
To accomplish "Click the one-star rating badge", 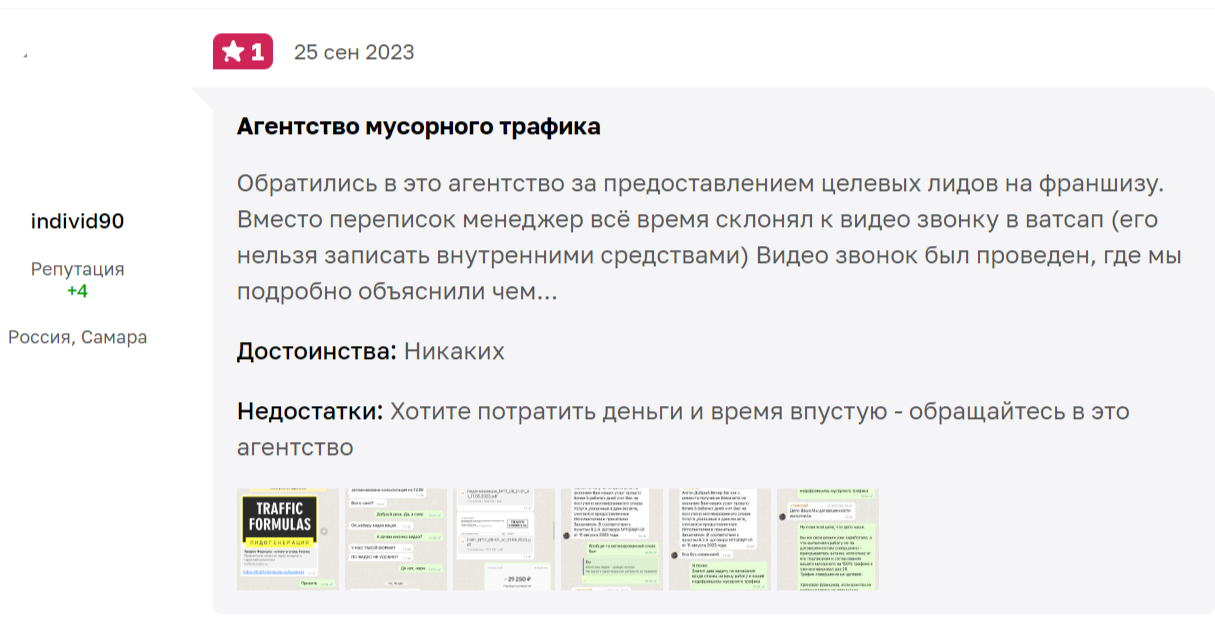I will click(x=243, y=51).
